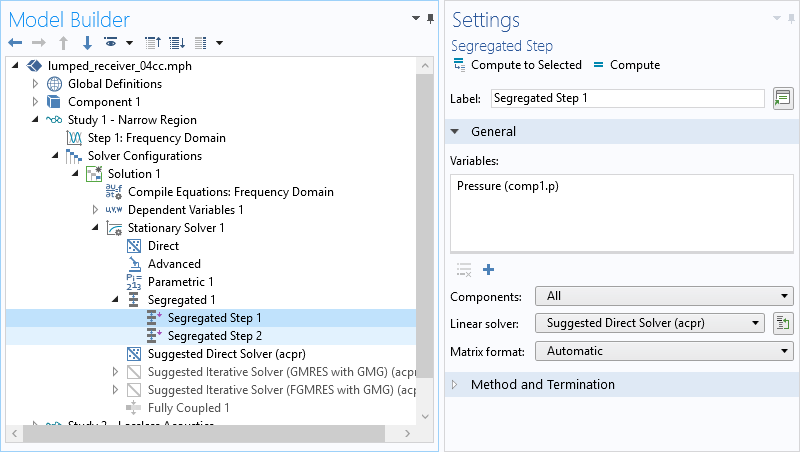This screenshot has width=800, height=452.
Task: Expand the Method and Termination section
Action: [542, 385]
